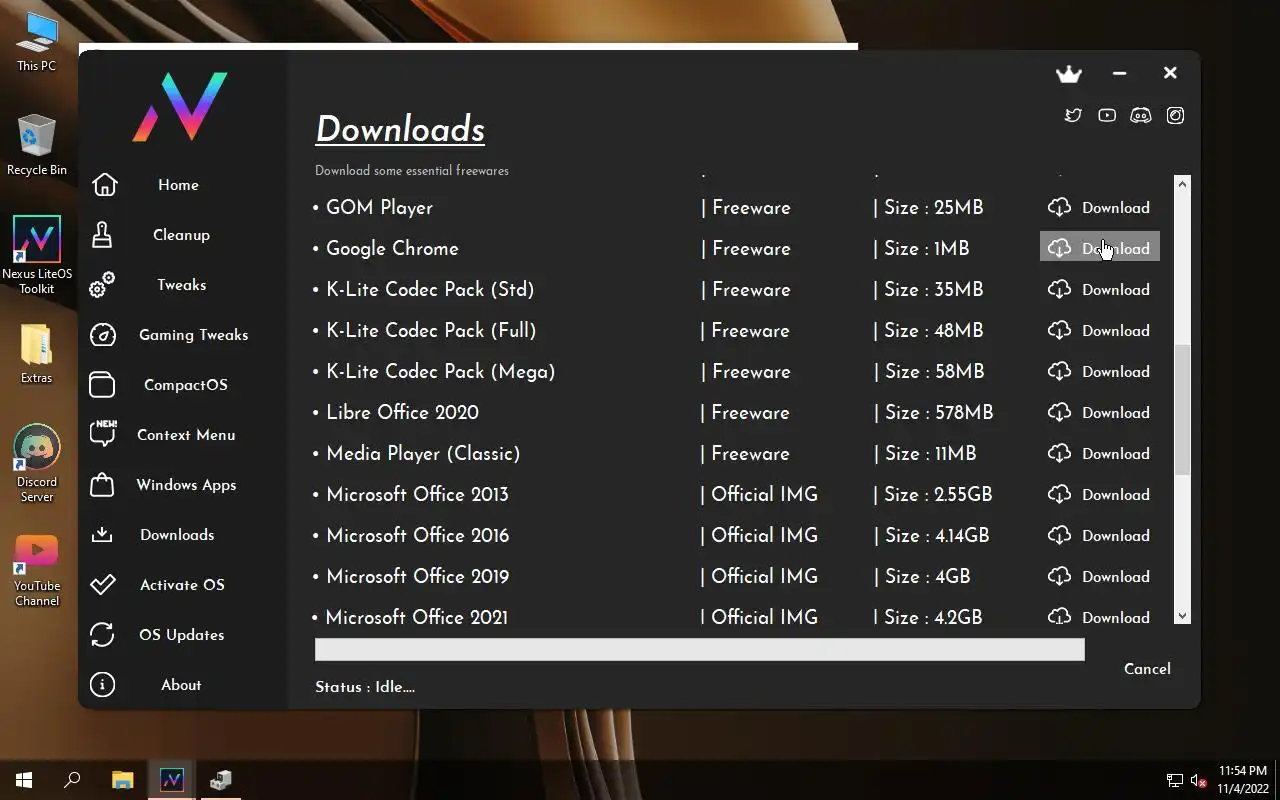Click the Home house icon in sidebar
1280x800 pixels.
105,185
